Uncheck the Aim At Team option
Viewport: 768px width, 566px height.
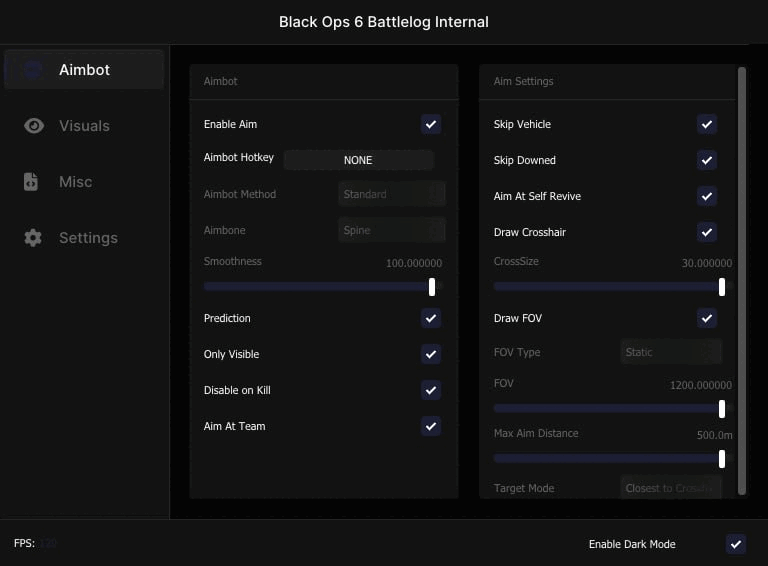[x=431, y=426]
